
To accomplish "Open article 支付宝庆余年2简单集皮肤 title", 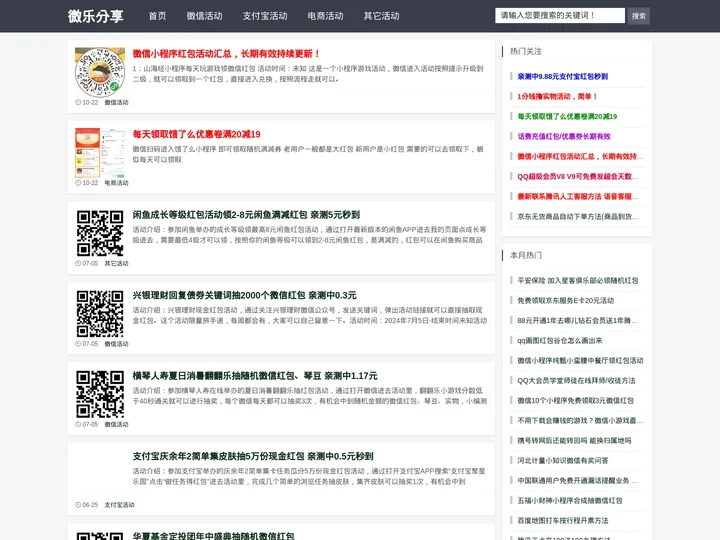I will coord(253,456).
